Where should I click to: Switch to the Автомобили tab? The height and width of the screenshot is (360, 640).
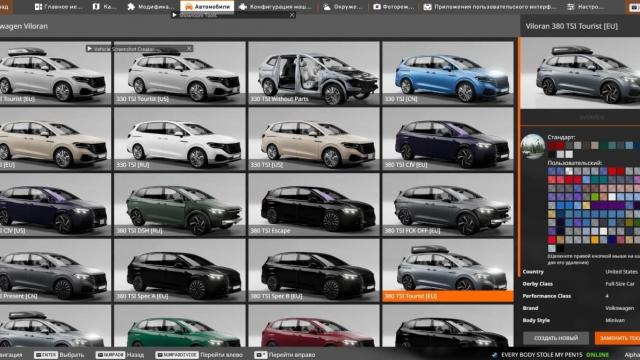pyautogui.click(x=207, y=7)
